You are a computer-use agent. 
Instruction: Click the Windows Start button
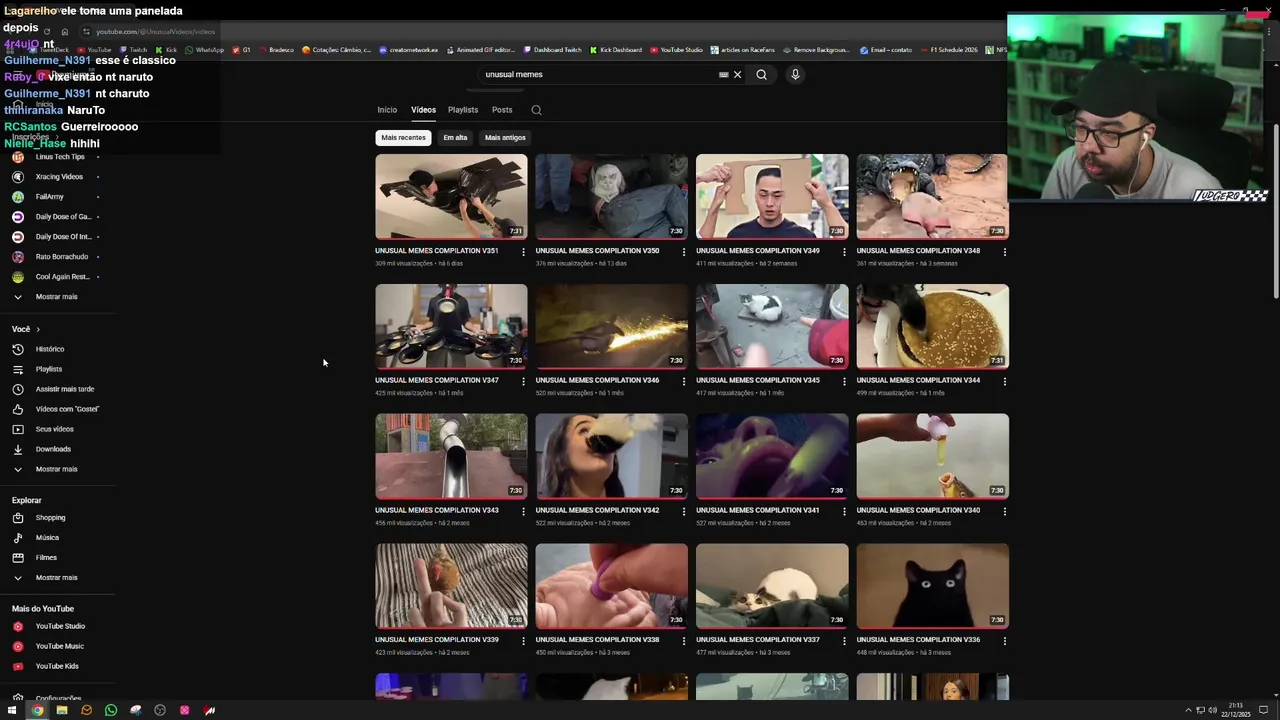point(12,710)
